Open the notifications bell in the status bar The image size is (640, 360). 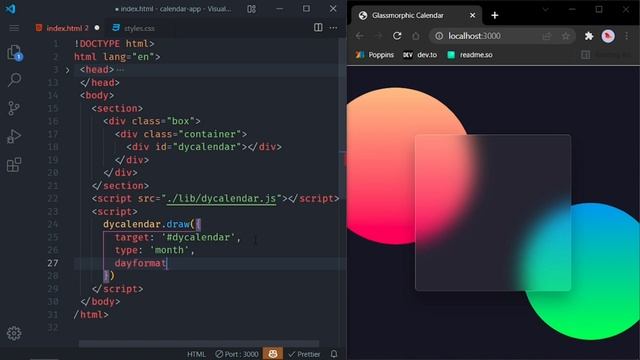pyautogui.click(x=334, y=354)
